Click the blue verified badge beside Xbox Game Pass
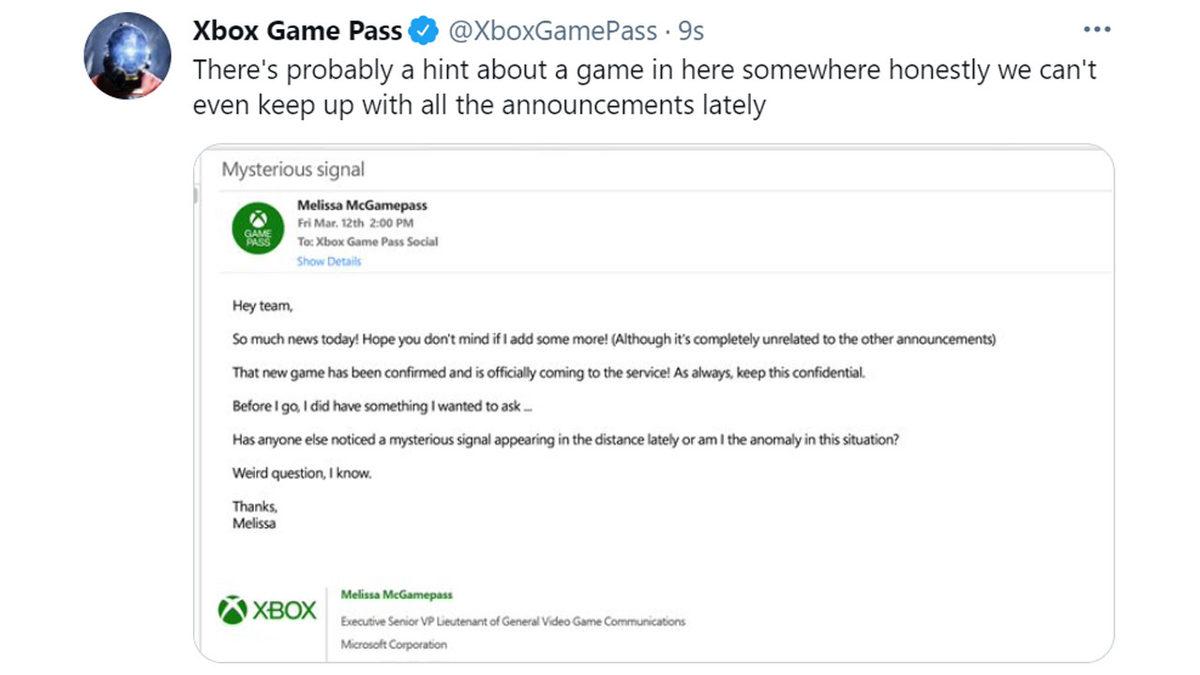This screenshot has width=1200, height=675. (424, 30)
